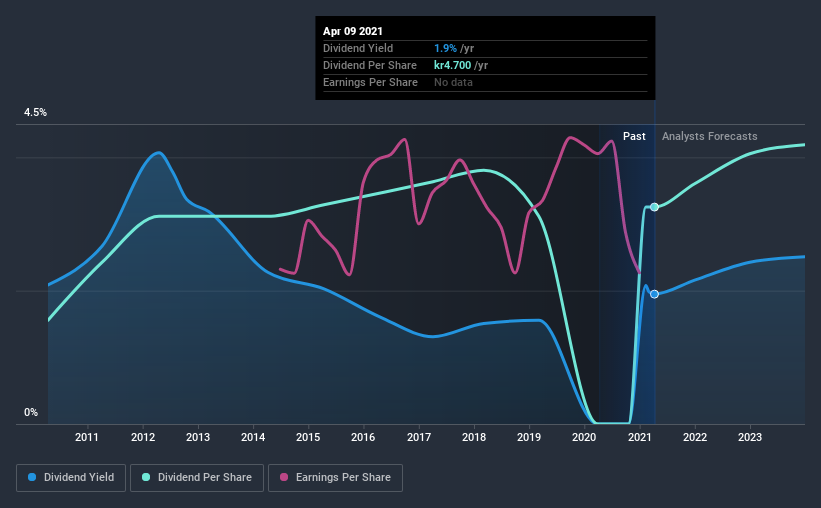Click the pink Earnings Per Share legend dot
This screenshot has width=821, height=508.
(284, 477)
